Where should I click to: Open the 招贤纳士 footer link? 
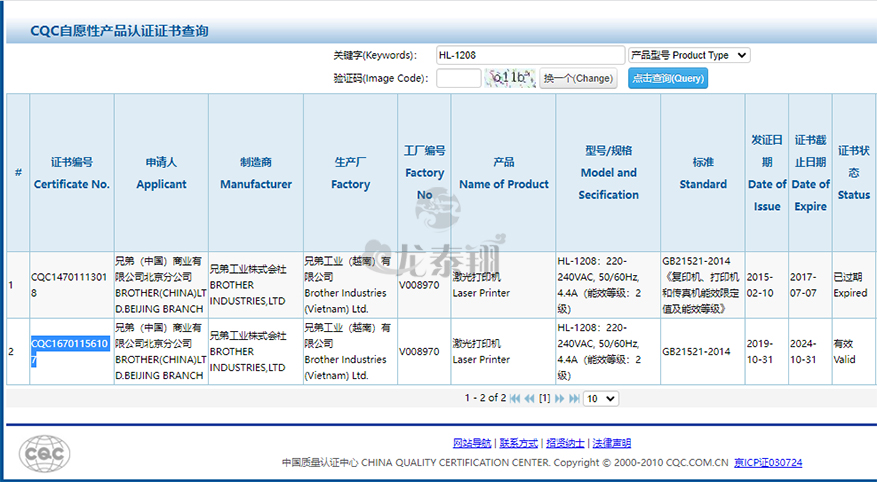[x=565, y=443]
